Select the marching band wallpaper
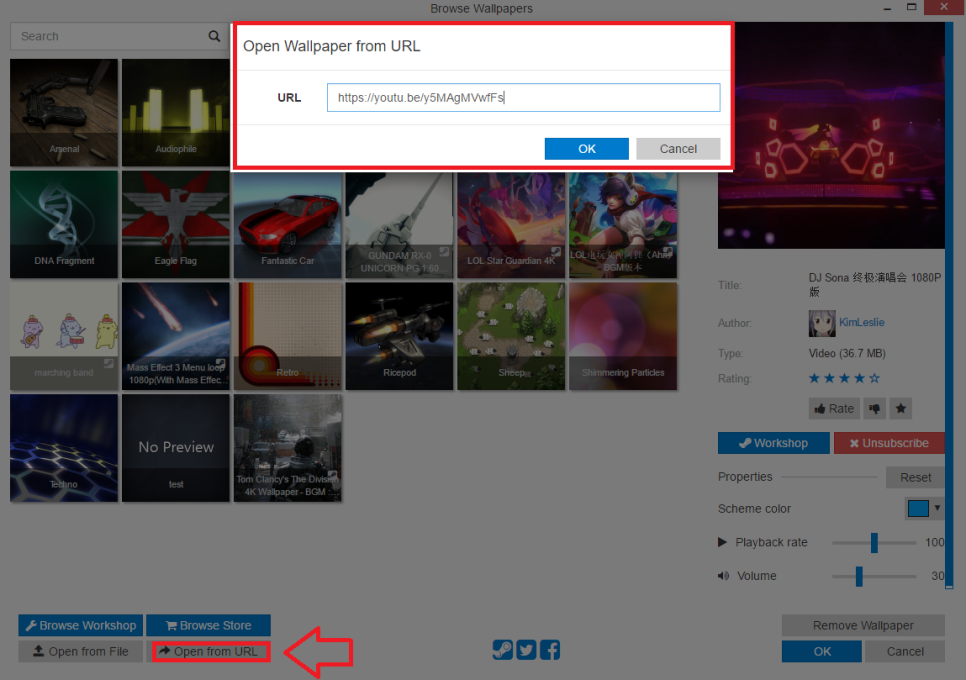The height and width of the screenshot is (680, 966). coord(64,336)
